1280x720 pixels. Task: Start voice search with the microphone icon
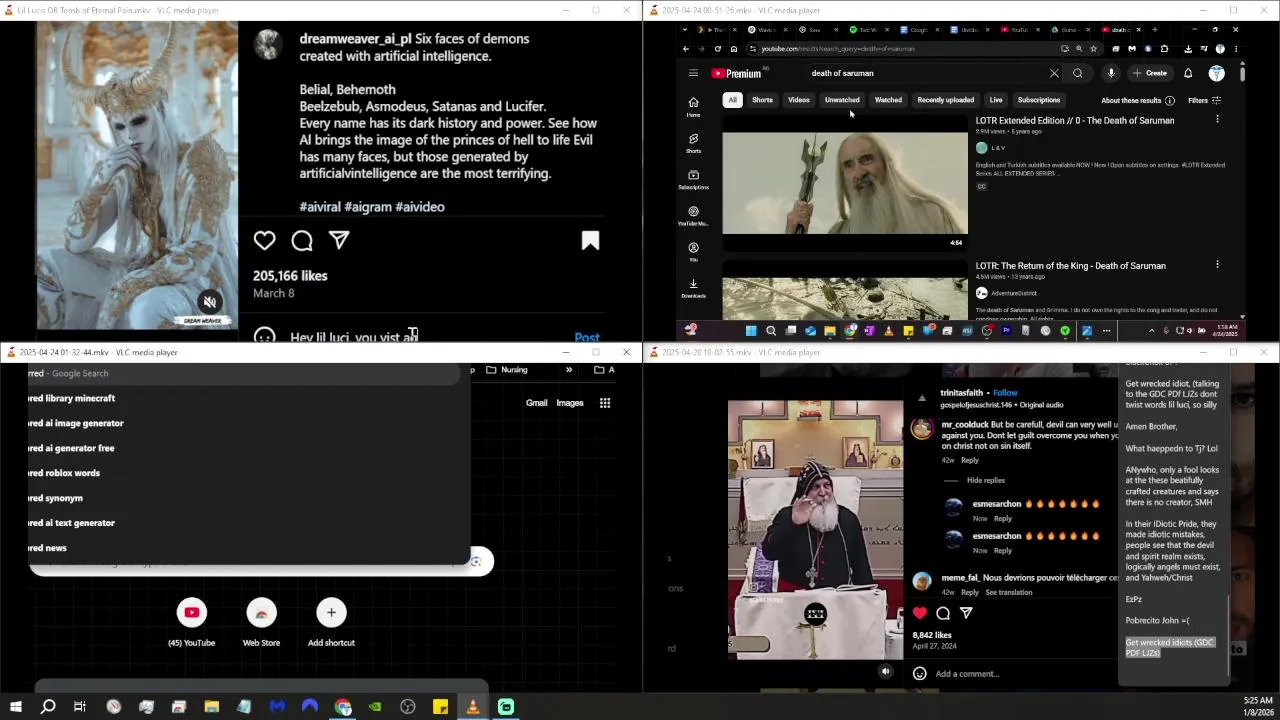[x=1111, y=73]
